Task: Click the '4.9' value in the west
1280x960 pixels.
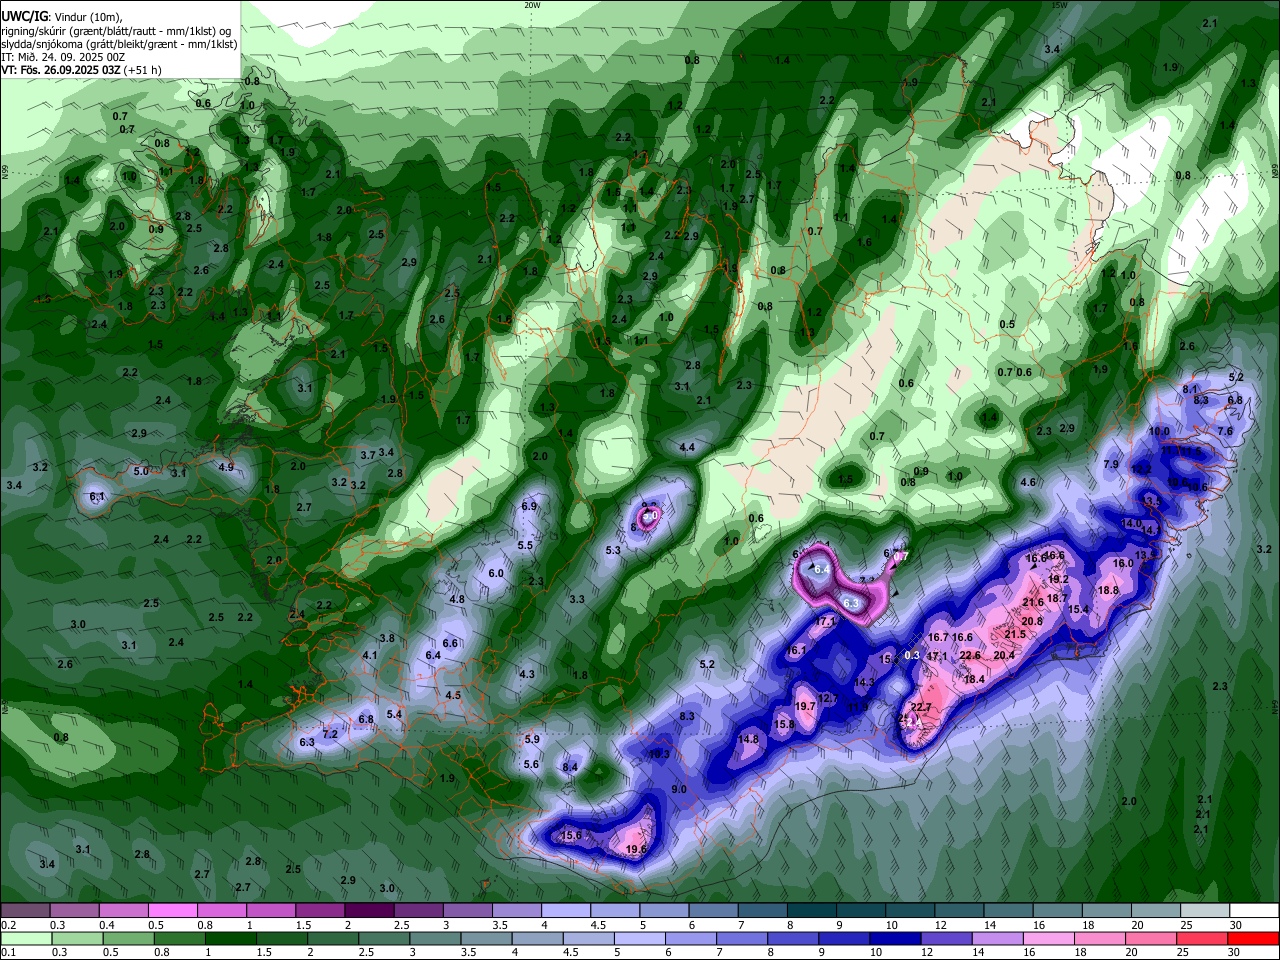Action: pyautogui.click(x=226, y=467)
